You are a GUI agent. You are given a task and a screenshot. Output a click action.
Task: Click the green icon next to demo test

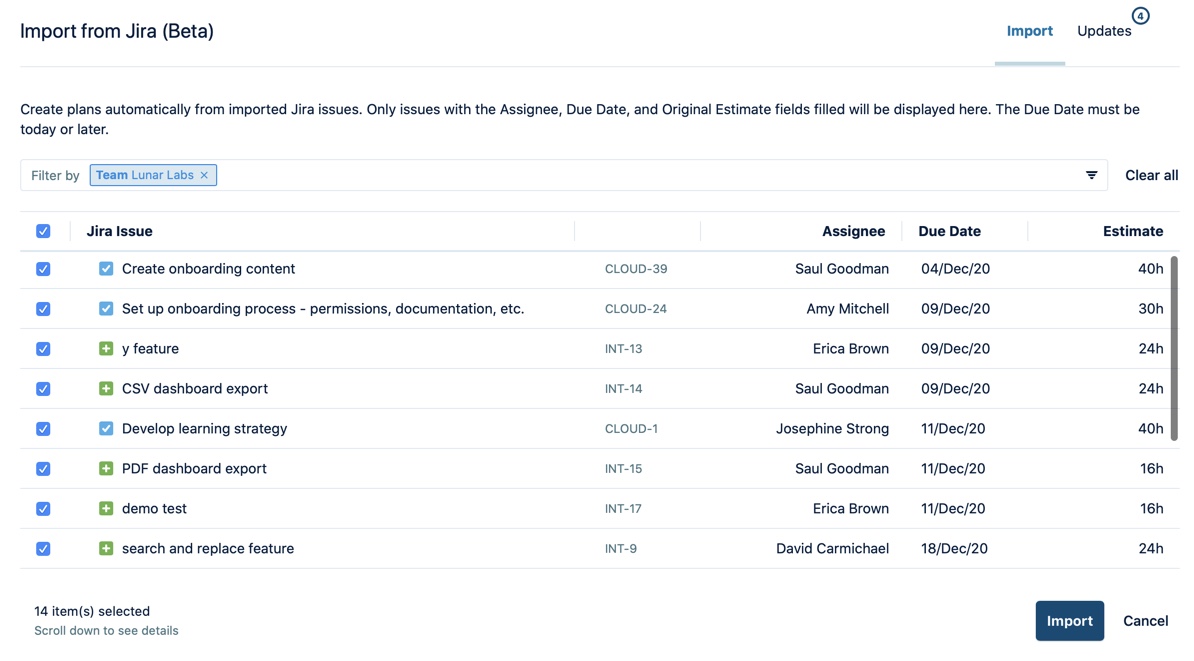[x=106, y=508]
